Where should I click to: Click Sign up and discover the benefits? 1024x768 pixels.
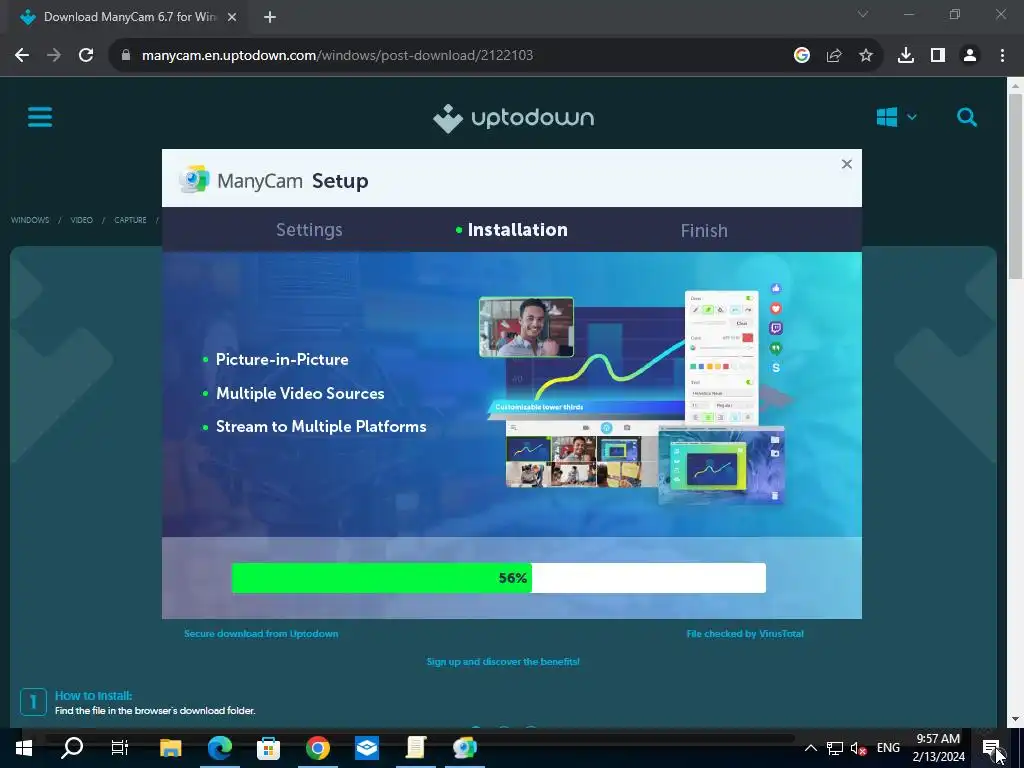(x=503, y=662)
